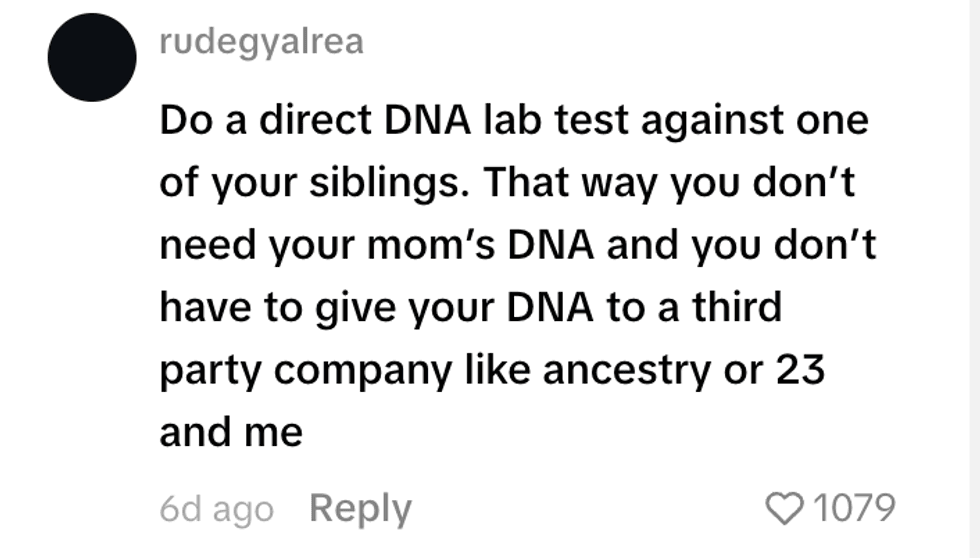Click the word "party" in the comment

pyautogui.click(x=210, y=372)
